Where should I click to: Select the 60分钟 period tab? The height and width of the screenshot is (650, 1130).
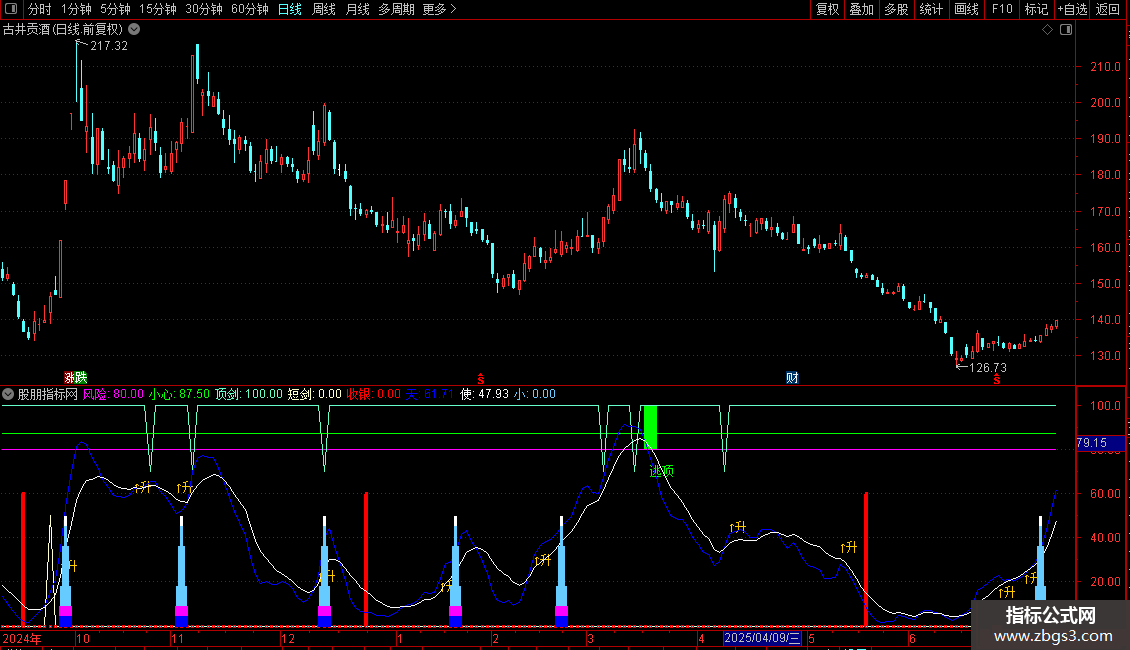(x=249, y=10)
